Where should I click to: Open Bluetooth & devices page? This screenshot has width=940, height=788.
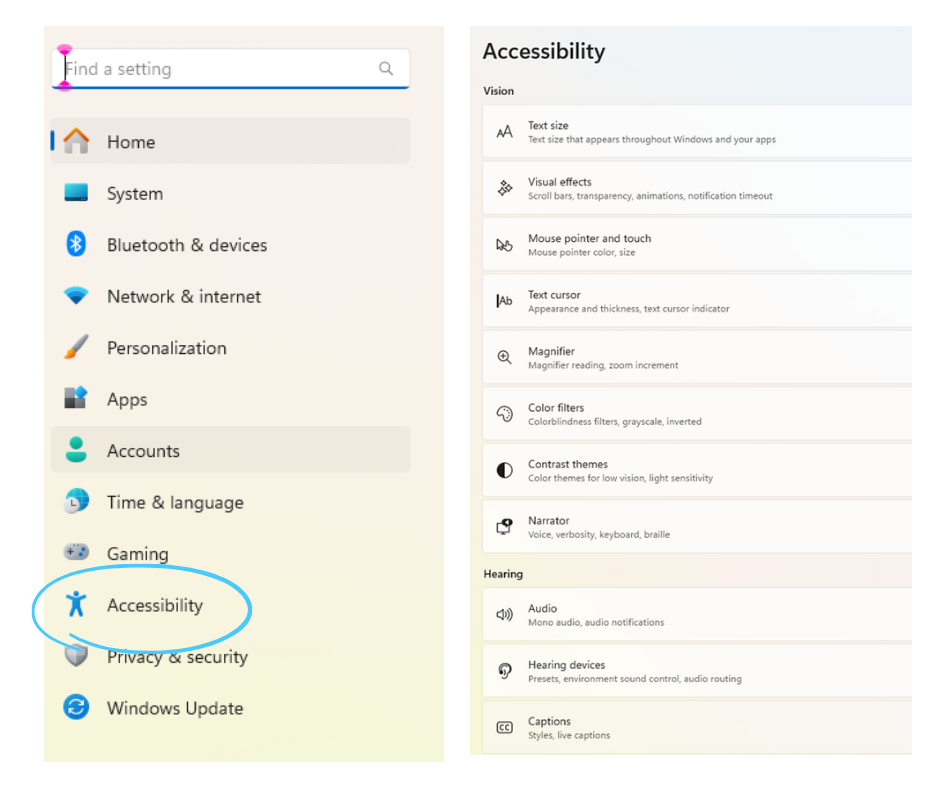[231, 245]
